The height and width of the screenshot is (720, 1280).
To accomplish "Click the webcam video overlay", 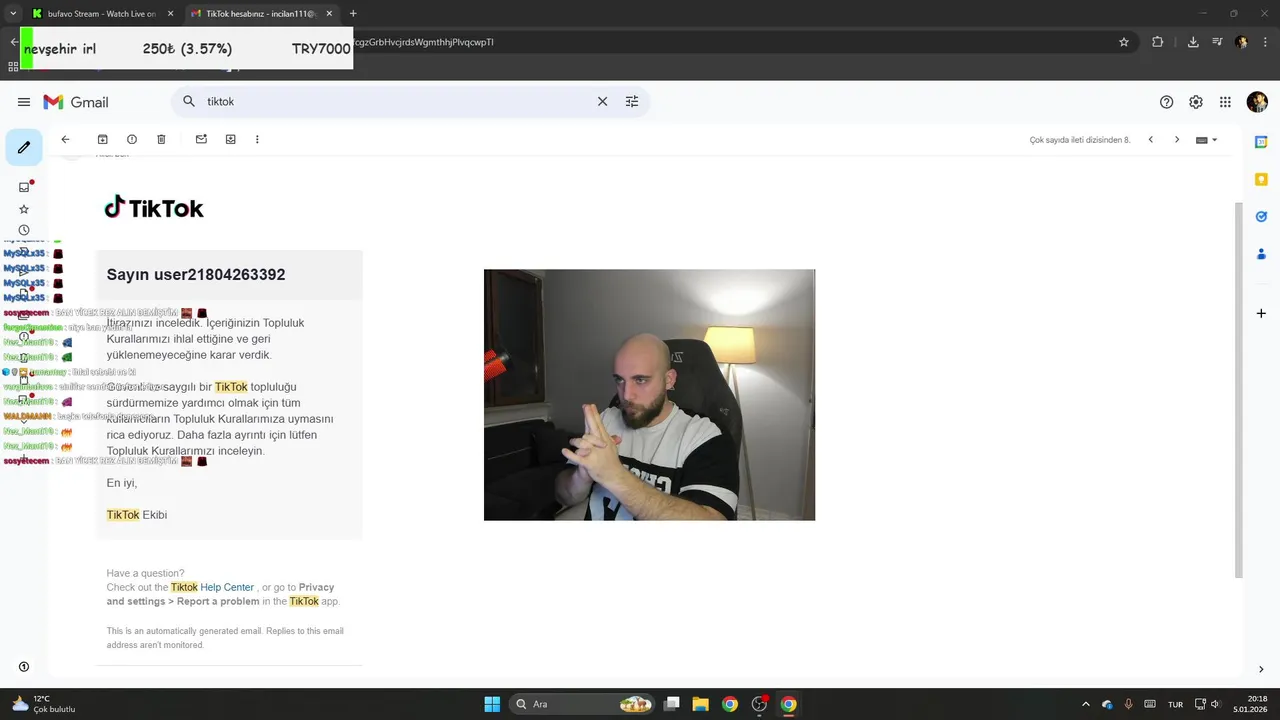I will pyautogui.click(x=649, y=395).
